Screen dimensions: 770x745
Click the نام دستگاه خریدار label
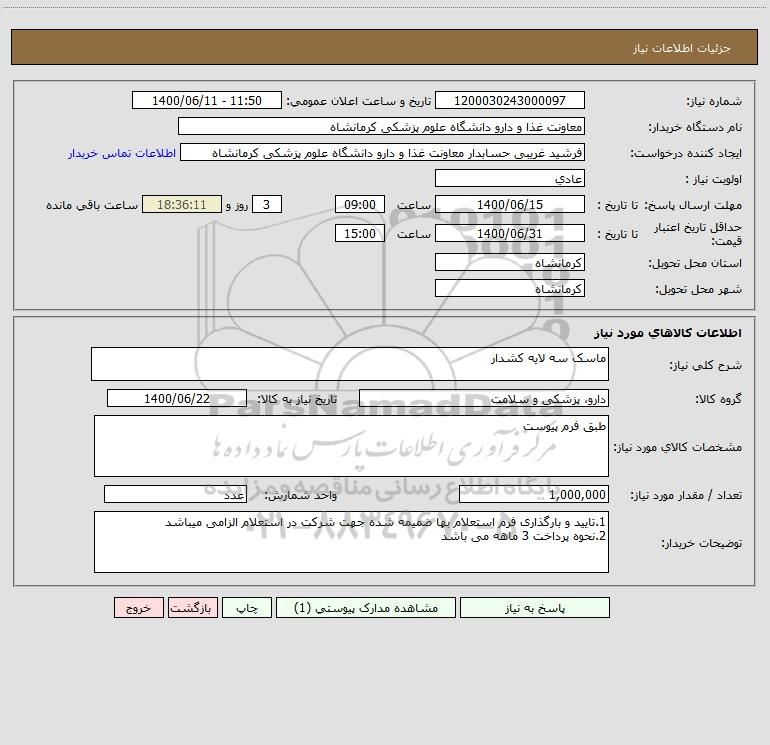point(695,127)
